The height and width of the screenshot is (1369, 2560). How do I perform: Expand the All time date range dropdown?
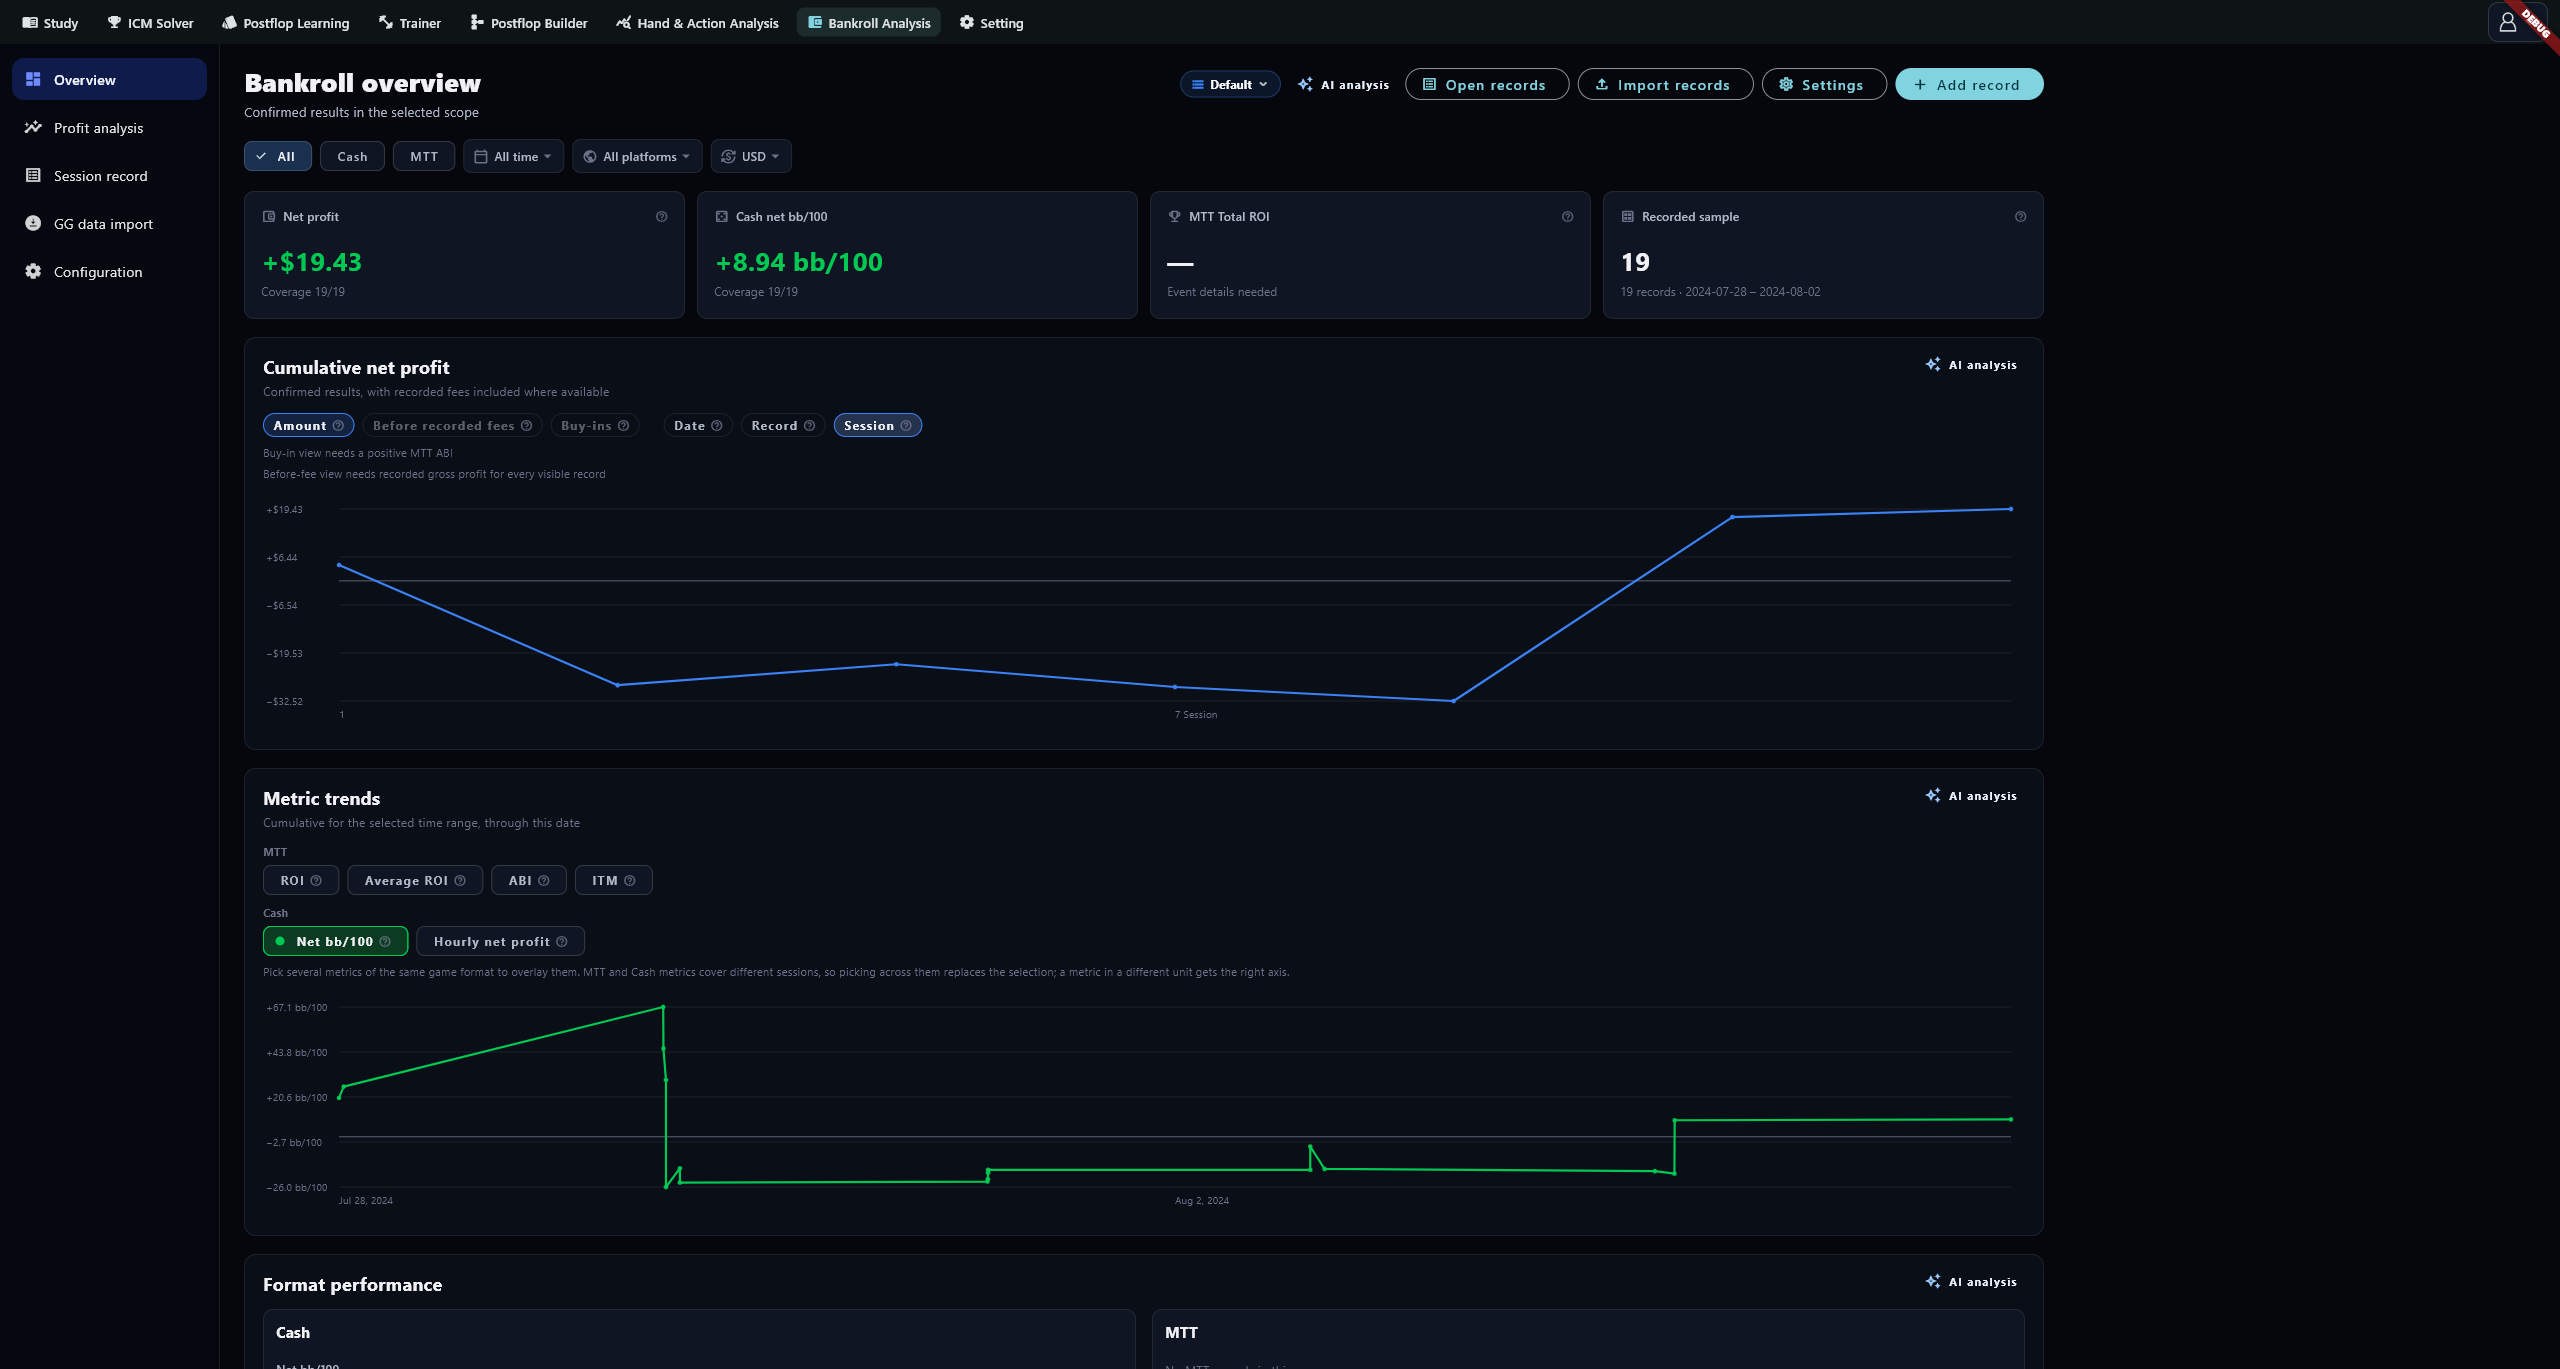coord(513,157)
